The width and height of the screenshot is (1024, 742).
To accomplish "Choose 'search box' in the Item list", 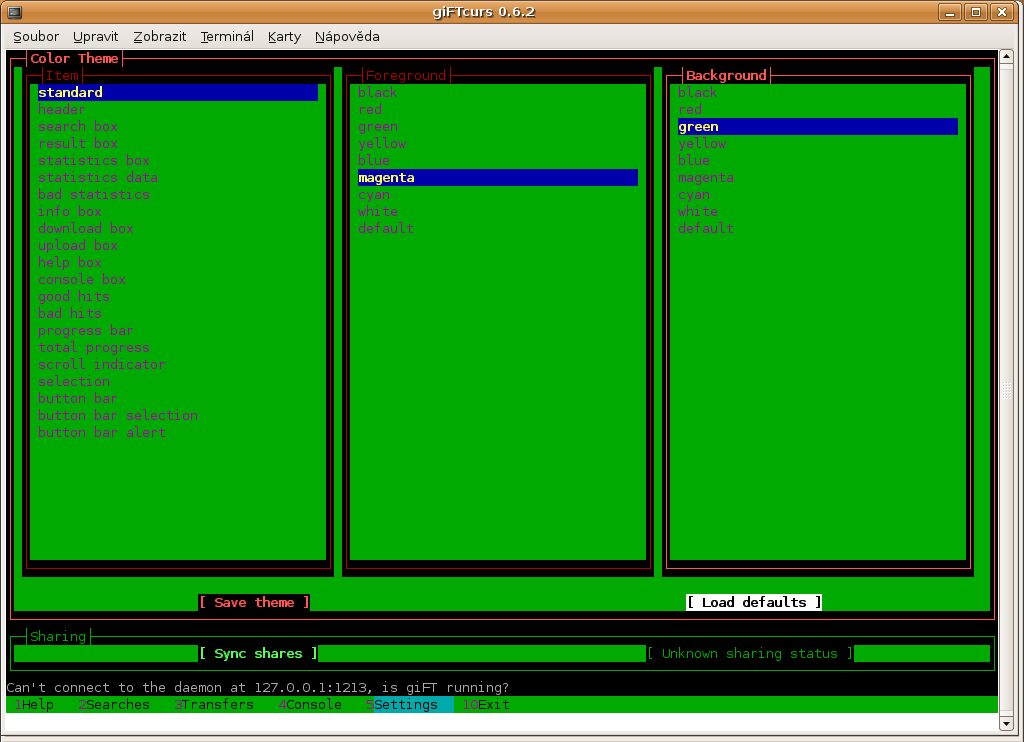I will (x=78, y=126).
